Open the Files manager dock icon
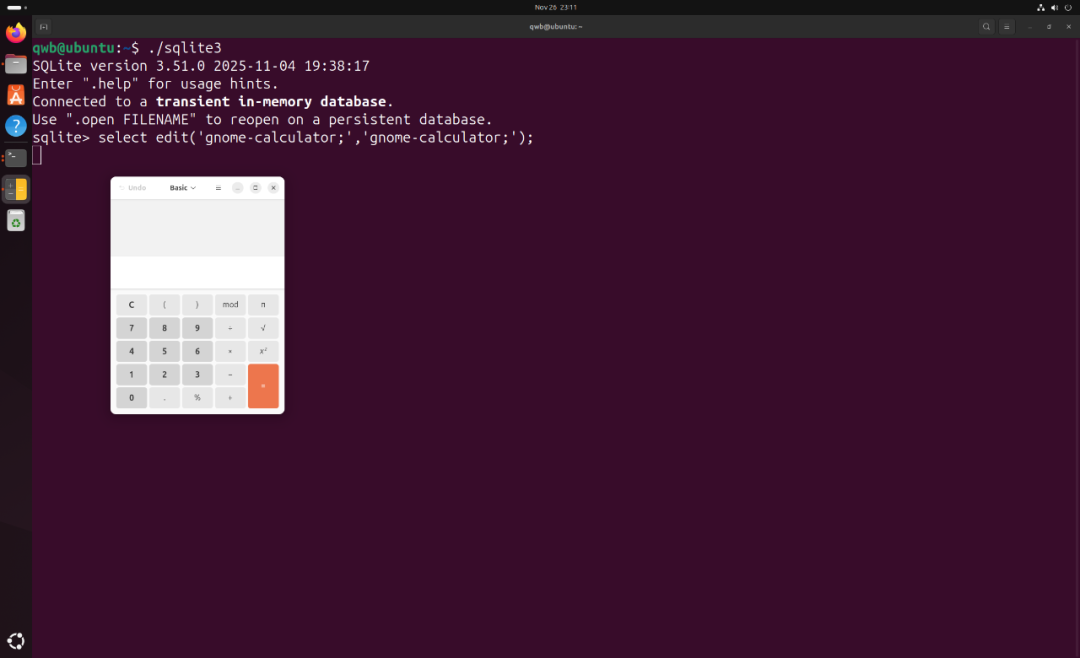The image size is (1080, 658). (x=16, y=64)
